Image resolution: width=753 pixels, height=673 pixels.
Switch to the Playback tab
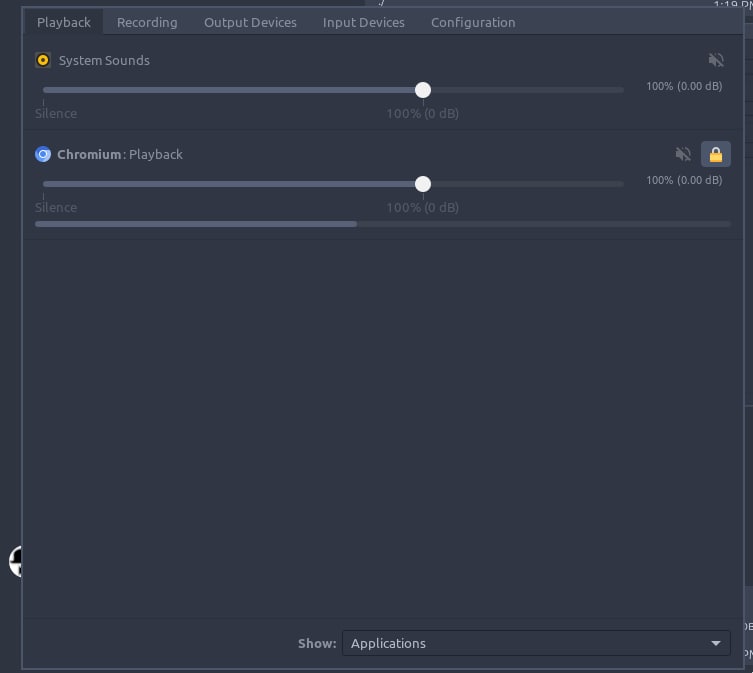coord(63,23)
